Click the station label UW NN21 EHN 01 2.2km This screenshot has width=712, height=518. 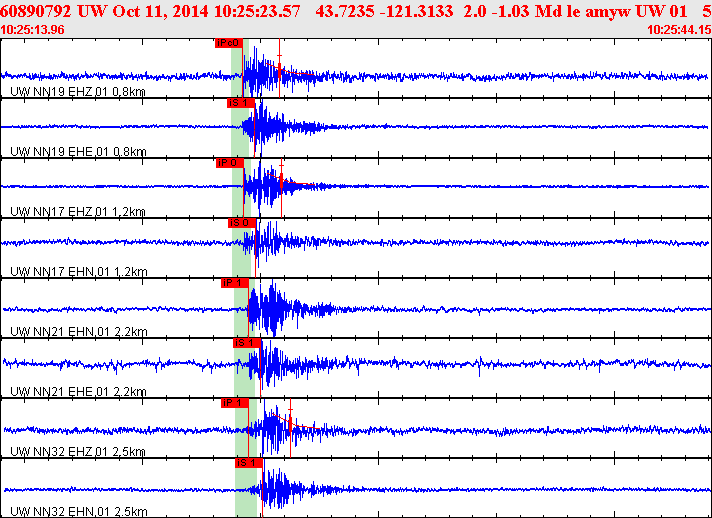click(79, 331)
